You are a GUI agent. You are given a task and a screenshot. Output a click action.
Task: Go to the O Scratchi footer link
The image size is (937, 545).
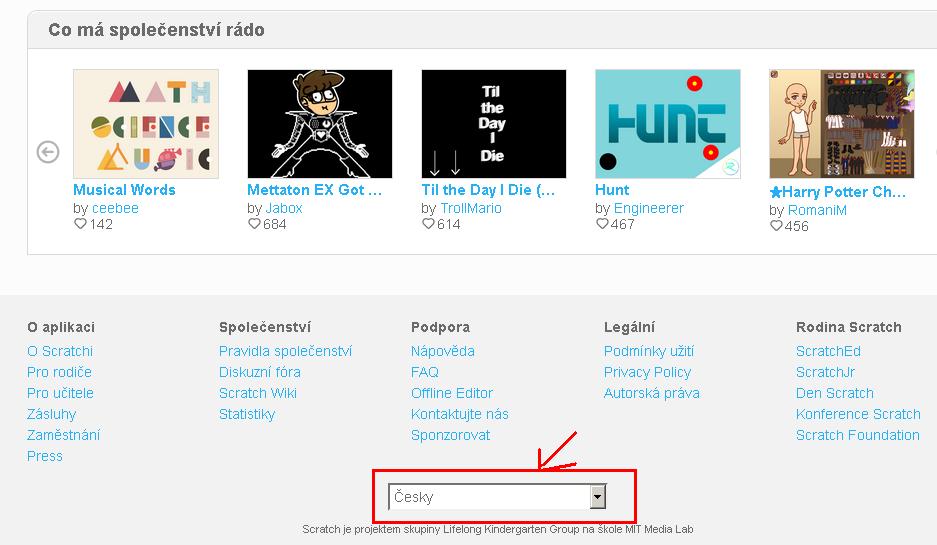tap(60, 351)
